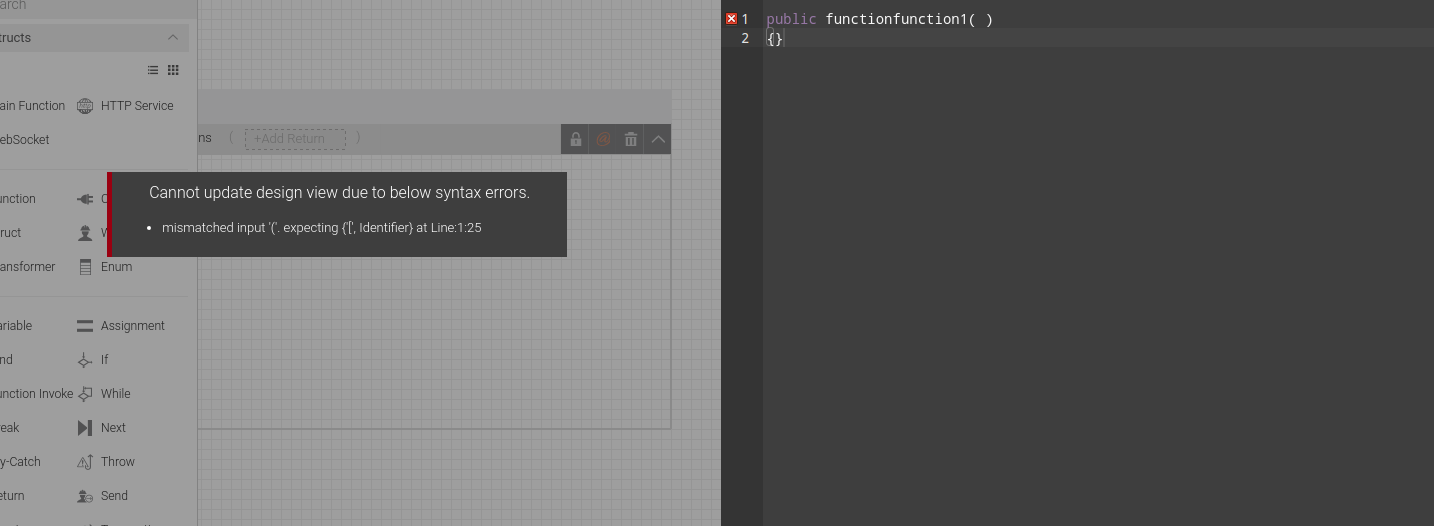This screenshot has width=1434, height=526.
Task: Select the Send statement tool
Action: point(102,496)
